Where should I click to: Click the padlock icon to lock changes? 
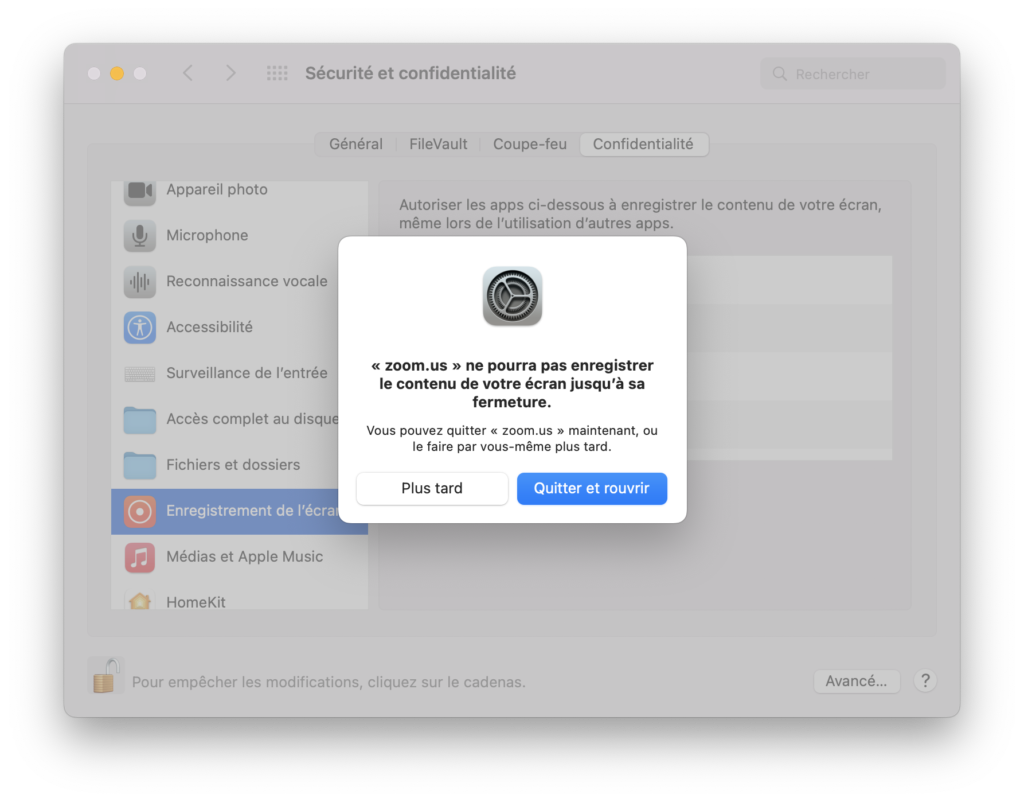pyautogui.click(x=105, y=676)
